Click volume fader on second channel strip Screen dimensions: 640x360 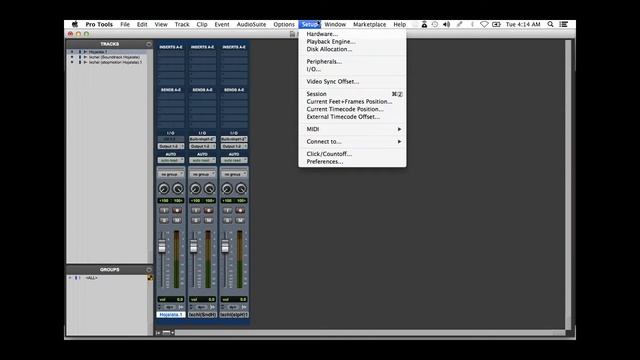[x=193, y=246]
